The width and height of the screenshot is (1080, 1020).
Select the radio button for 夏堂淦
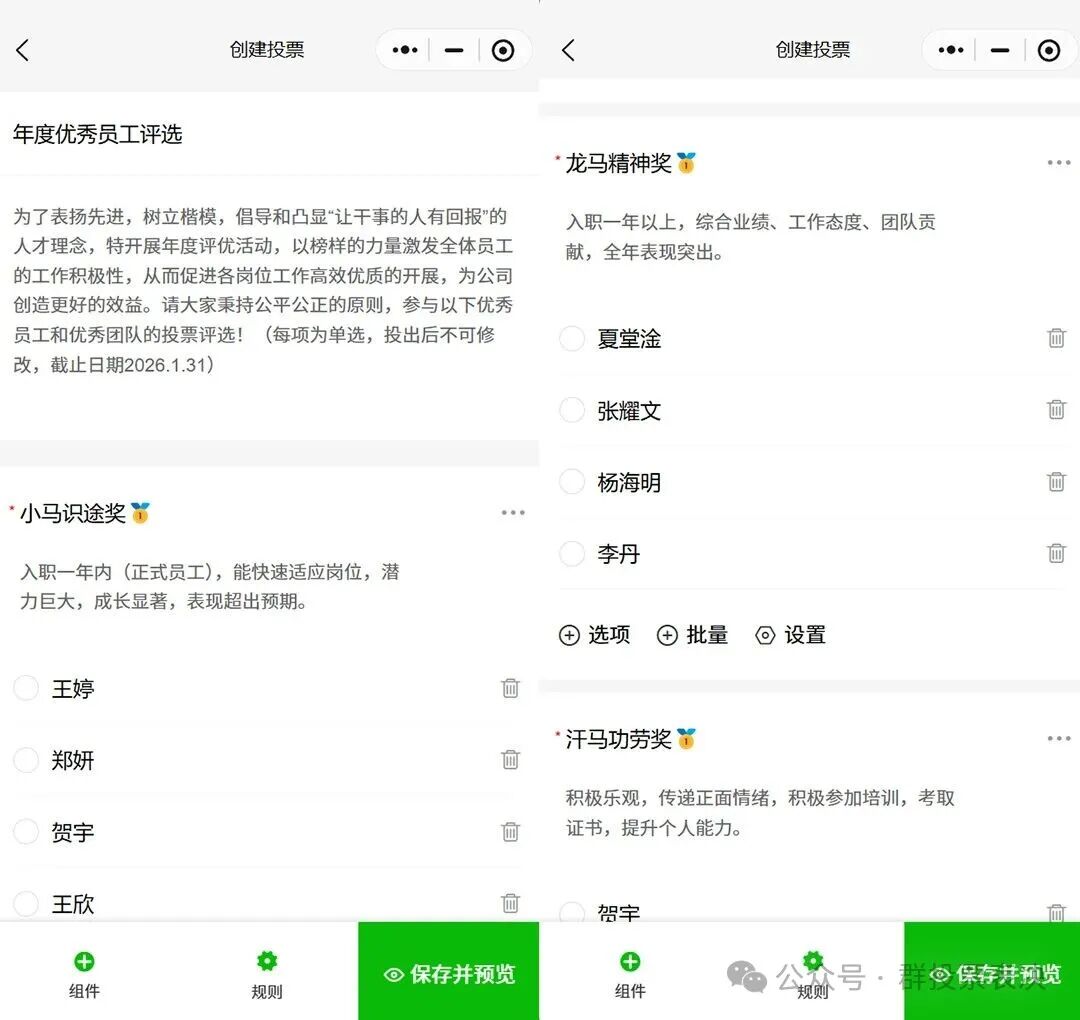(571, 339)
